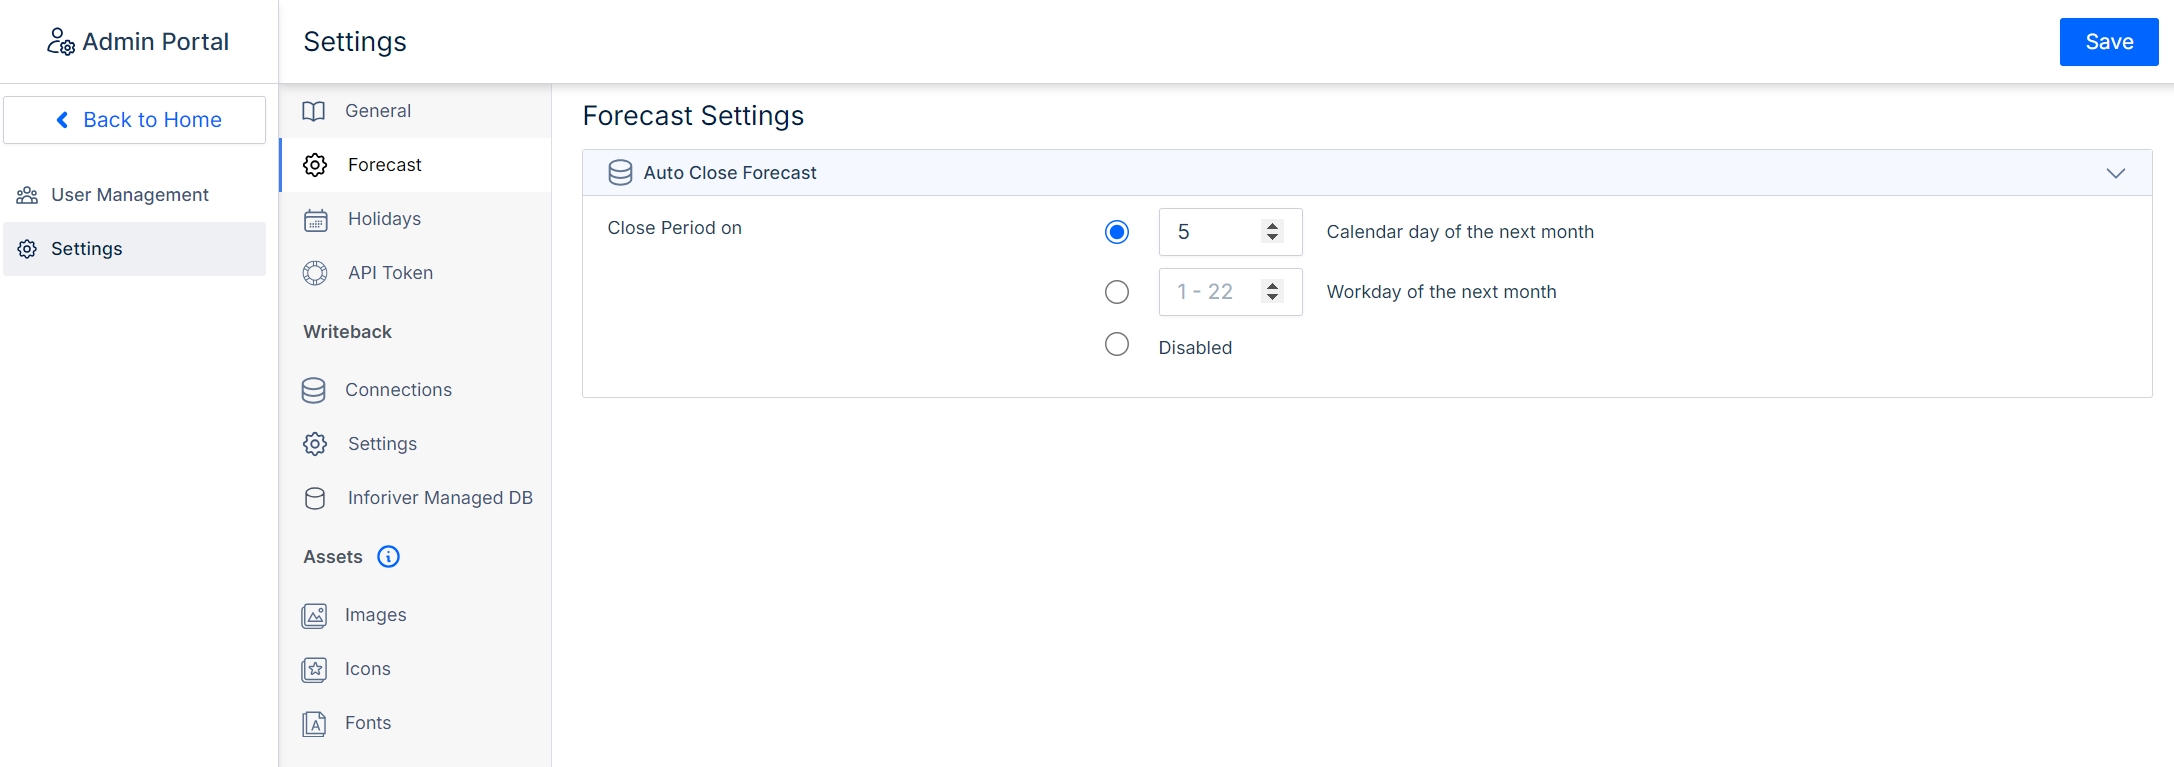This screenshot has height=767, width=2174.
Task: Click the workday number input field
Action: 1210,292
